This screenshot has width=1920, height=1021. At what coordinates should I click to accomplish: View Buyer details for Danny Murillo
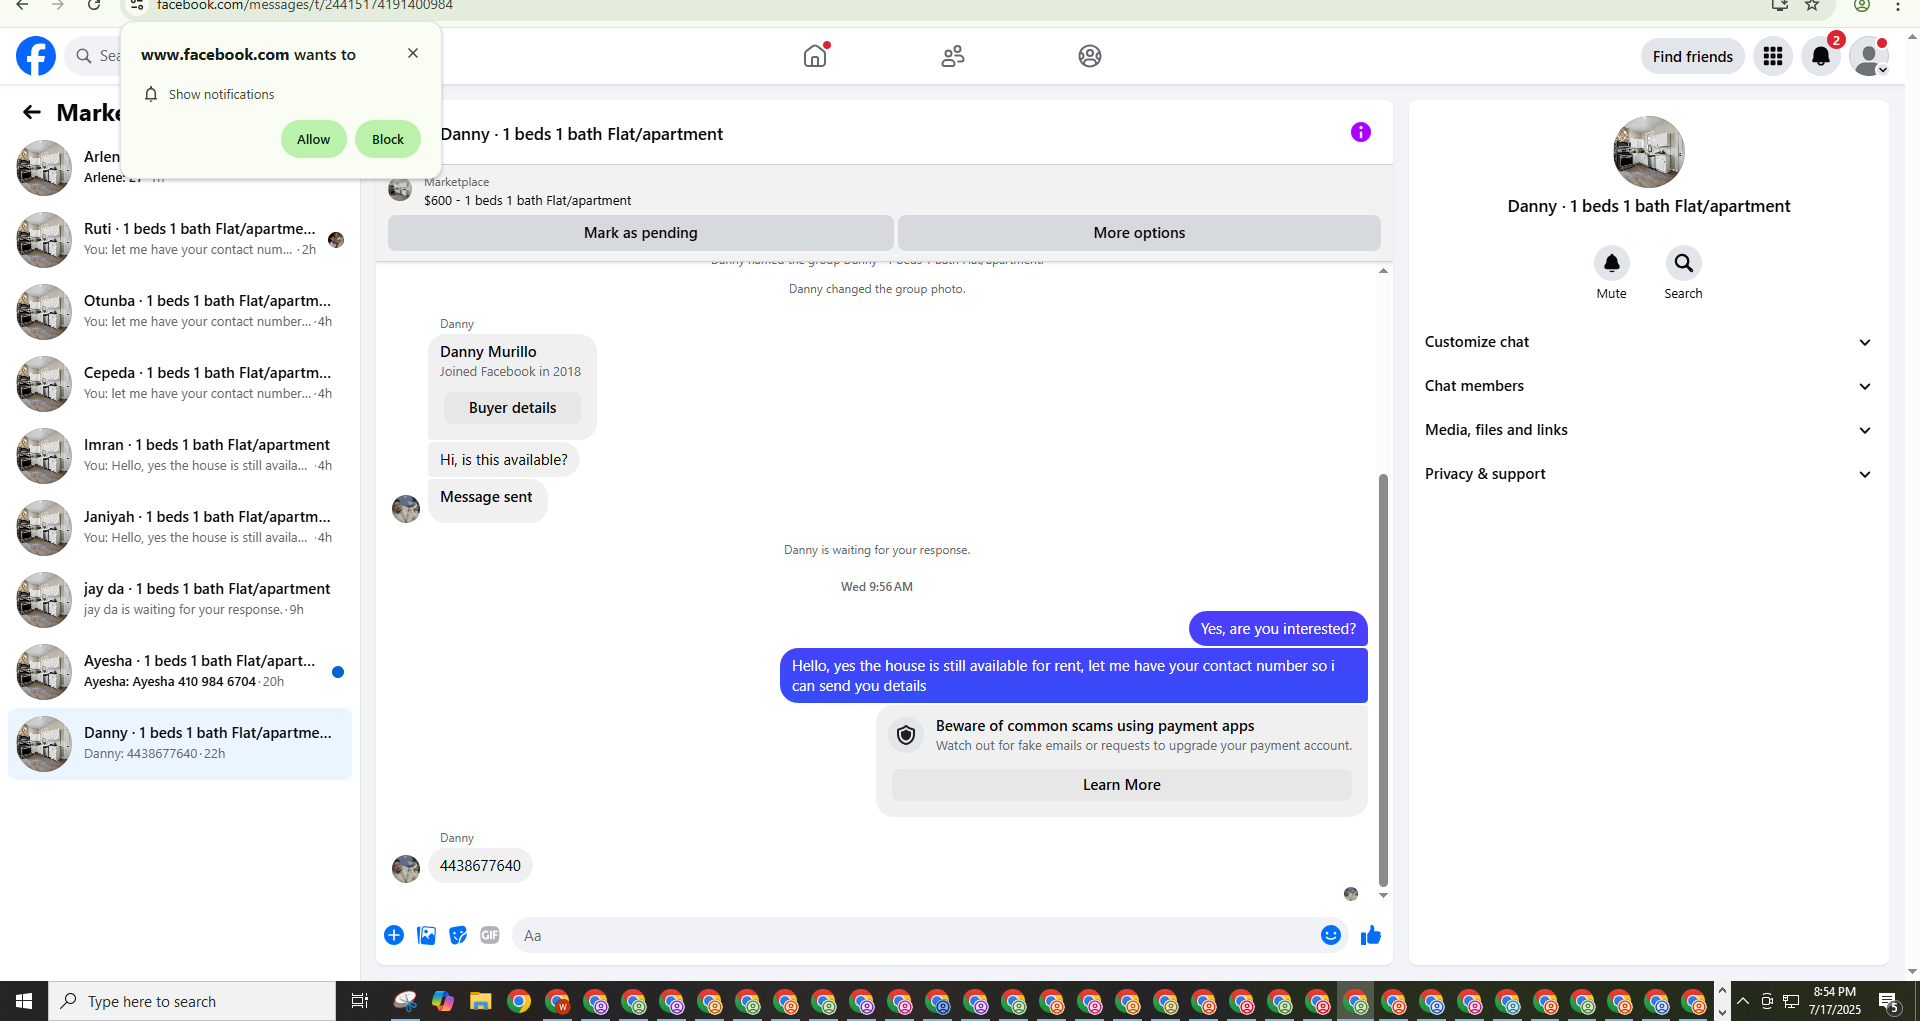tap(512, 407)
